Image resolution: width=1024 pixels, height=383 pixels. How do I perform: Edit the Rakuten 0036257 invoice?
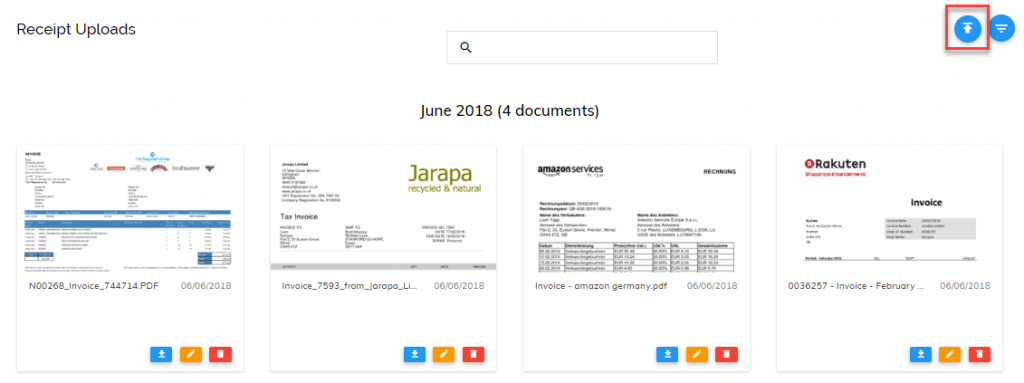950,354
